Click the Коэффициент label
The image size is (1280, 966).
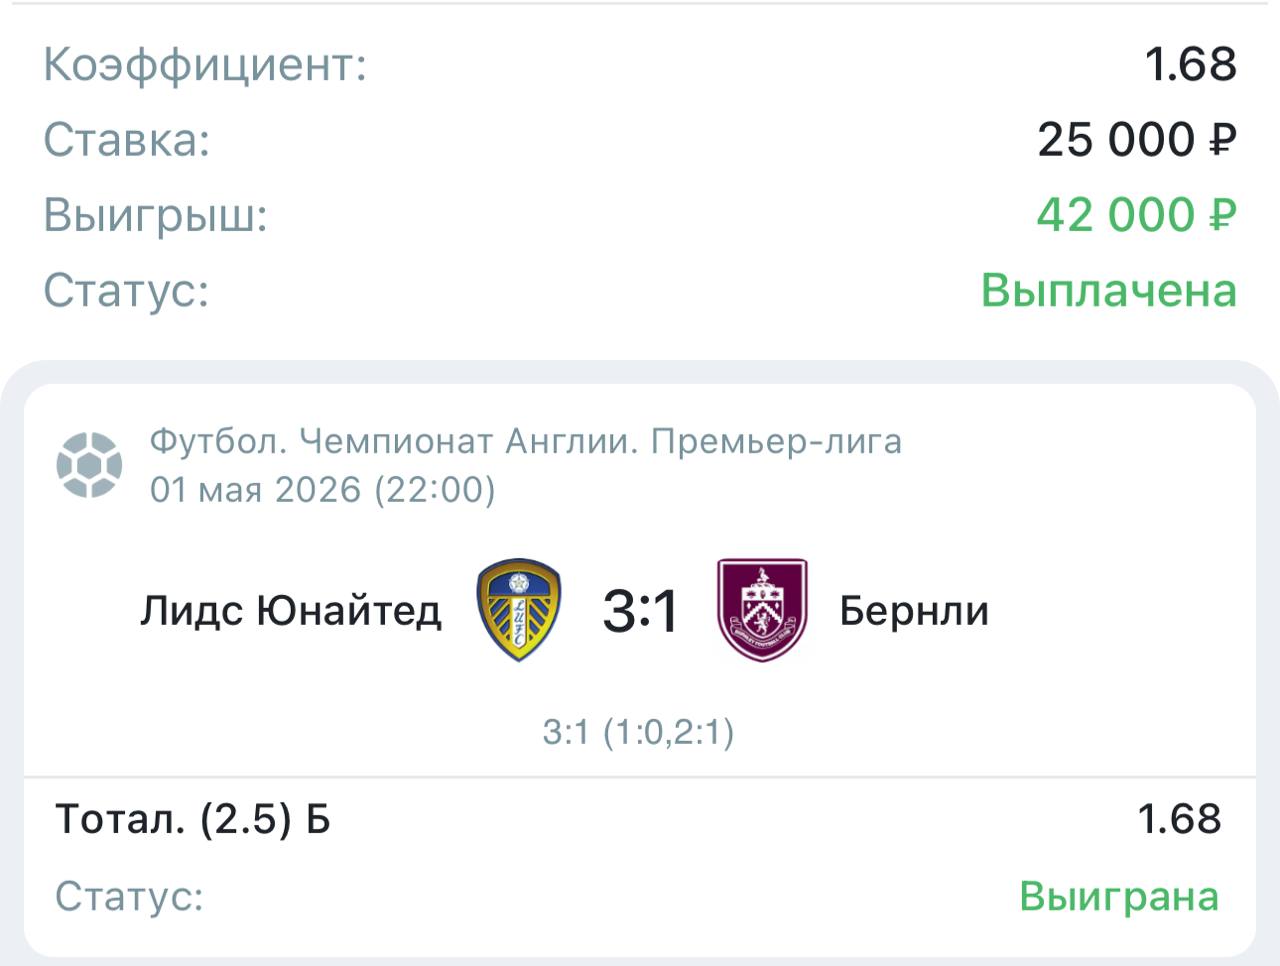pyautogui.click(x=205, y=66)
